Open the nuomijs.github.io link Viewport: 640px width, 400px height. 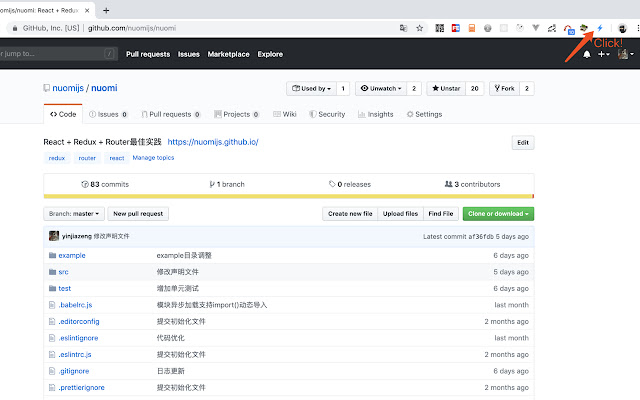(x=213, y=142)
